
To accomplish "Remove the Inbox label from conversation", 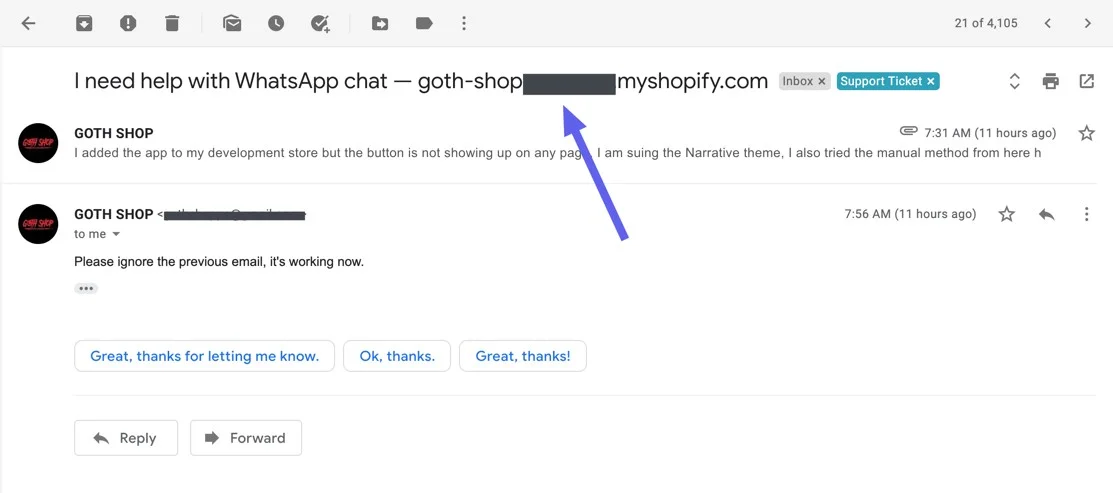I will point(822,82).
